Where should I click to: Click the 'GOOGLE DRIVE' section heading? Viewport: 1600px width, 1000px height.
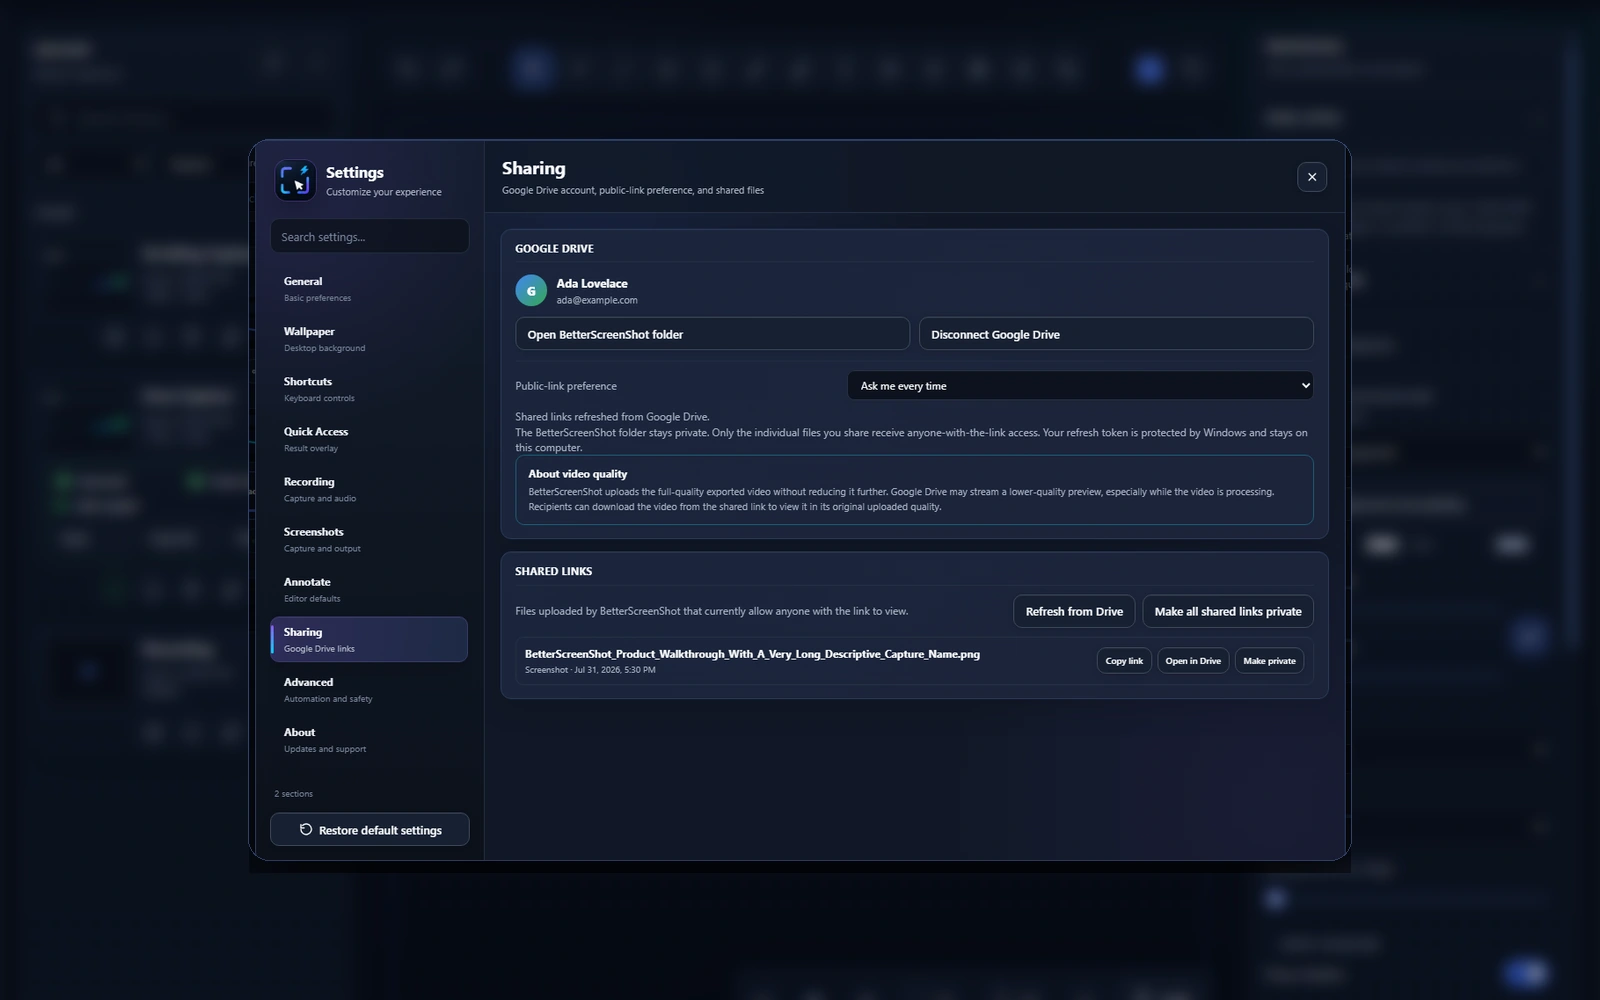point(554,248)
